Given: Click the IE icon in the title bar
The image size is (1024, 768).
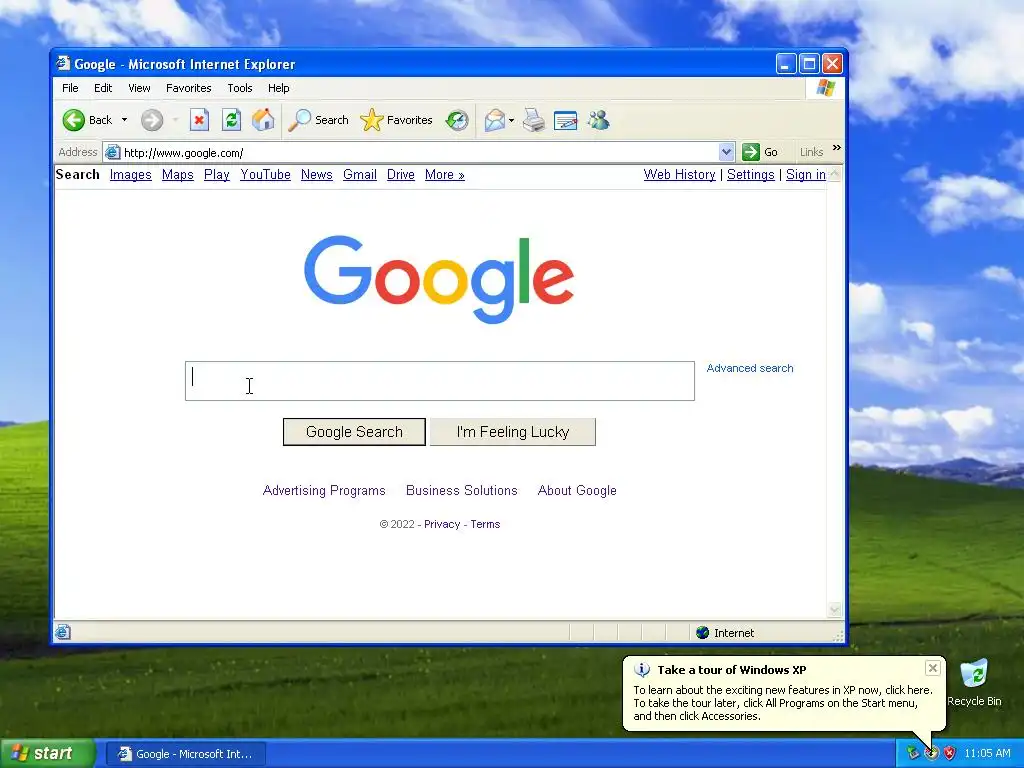Looking at the screenshot, I should click(x=63, y=63).
